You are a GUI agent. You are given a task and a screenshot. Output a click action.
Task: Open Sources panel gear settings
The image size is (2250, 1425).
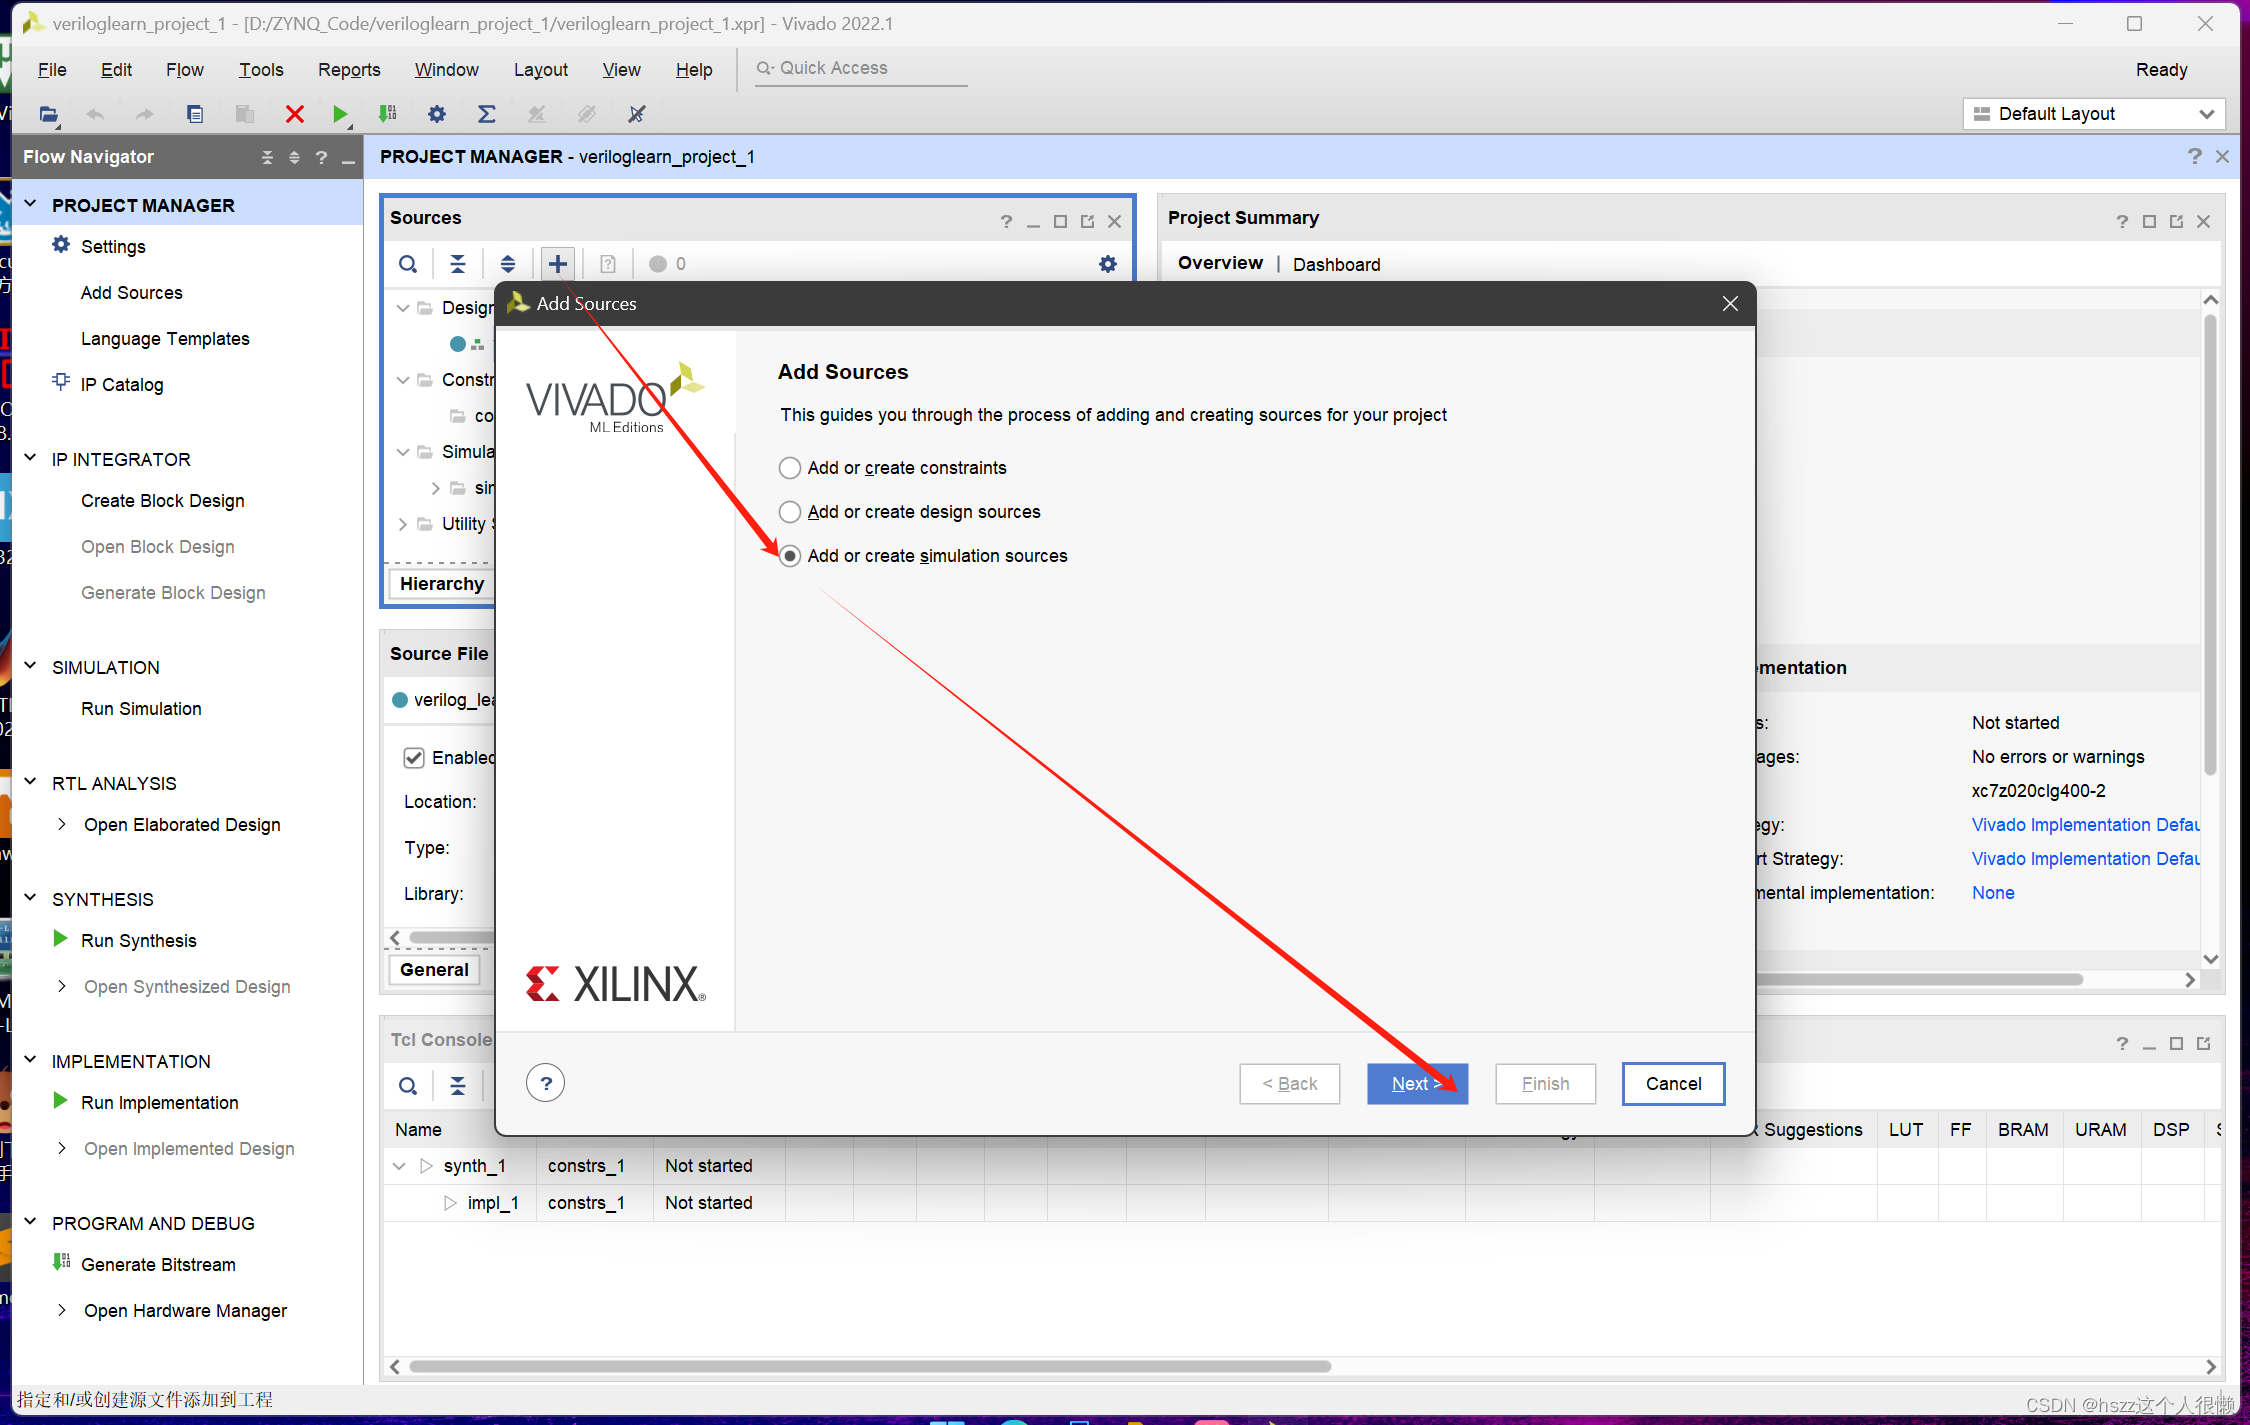pyautogui.click(x=1107, y=264)
